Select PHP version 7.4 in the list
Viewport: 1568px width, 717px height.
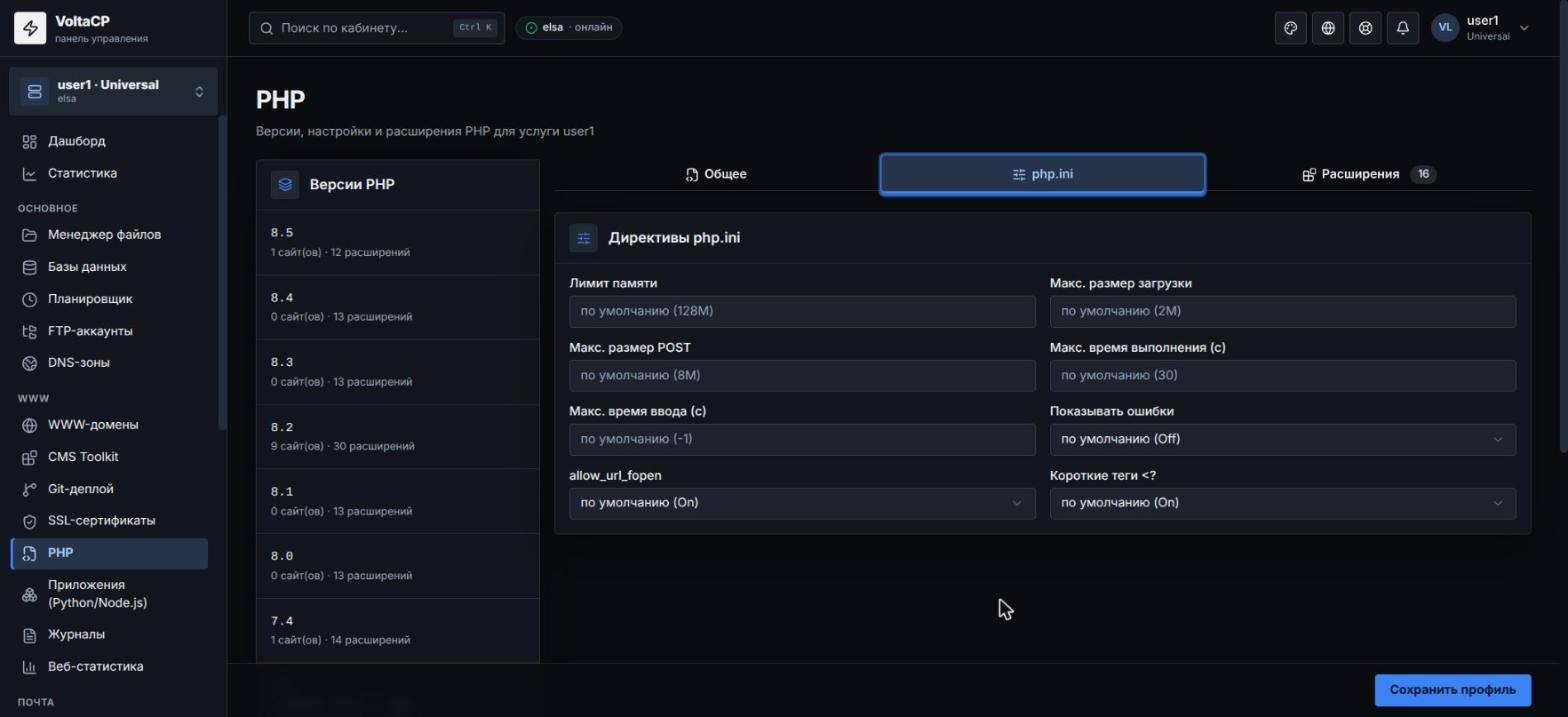(398, 630)
